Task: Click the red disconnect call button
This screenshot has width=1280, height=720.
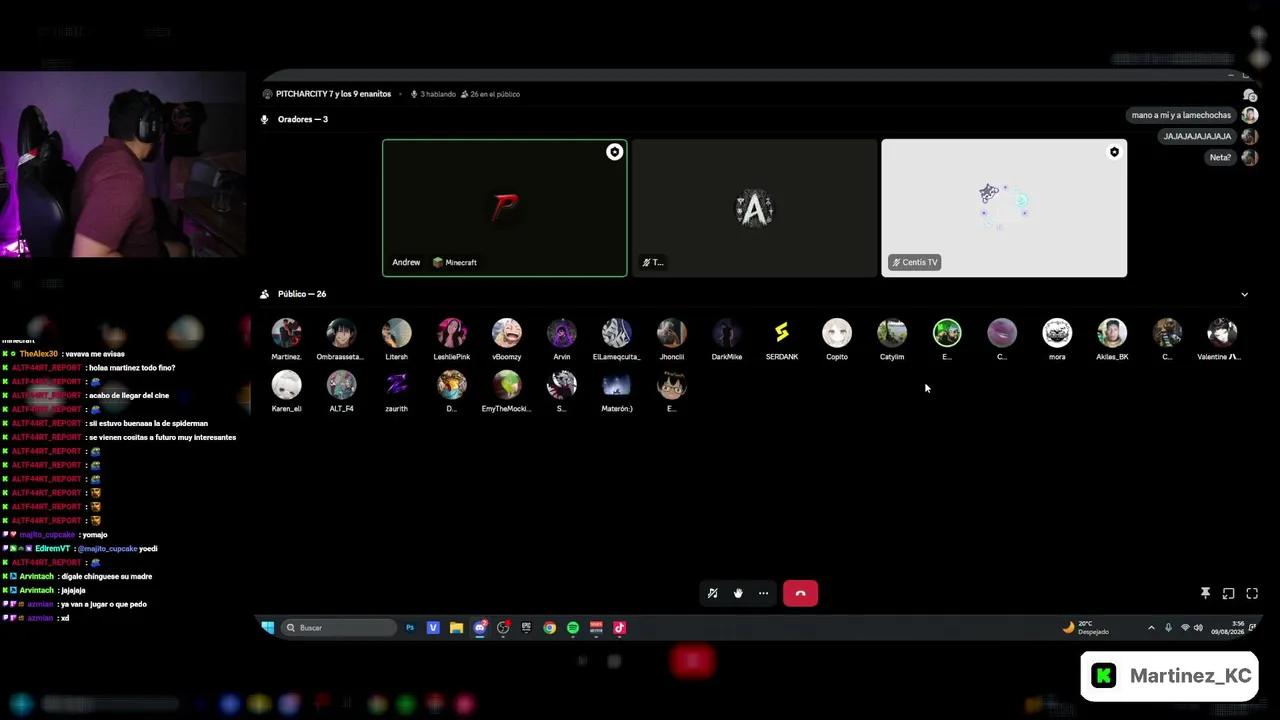Action: tap(800, 593)
